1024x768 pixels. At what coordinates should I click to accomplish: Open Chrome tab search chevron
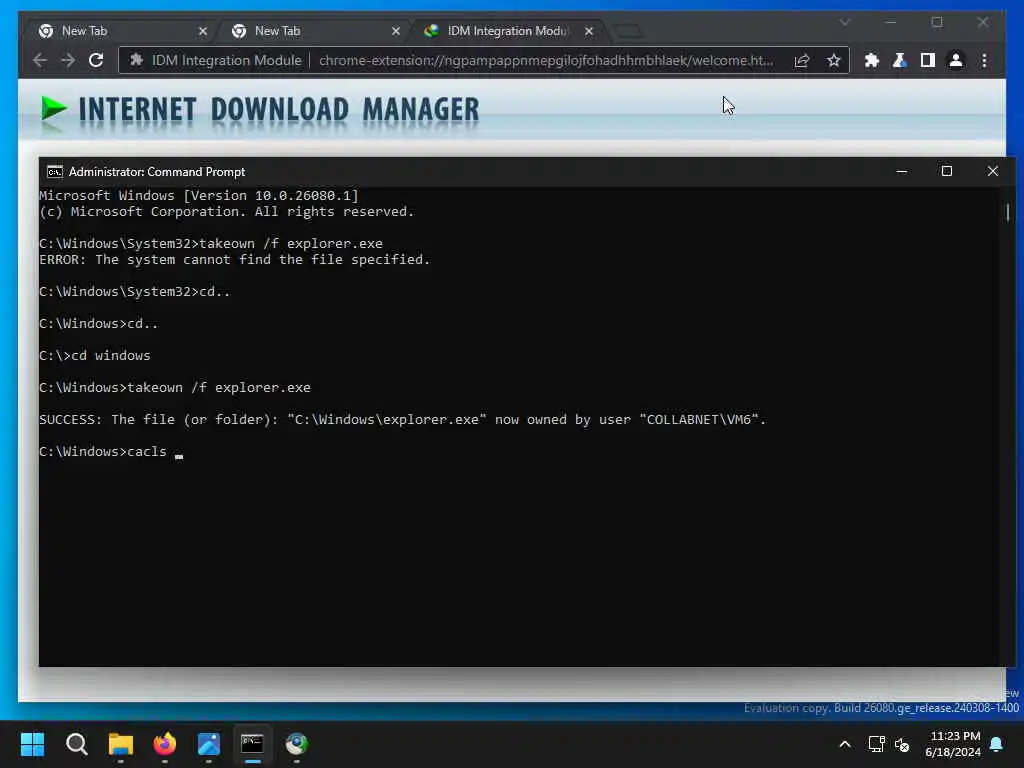pyautogui.click(x=845, y=22)
